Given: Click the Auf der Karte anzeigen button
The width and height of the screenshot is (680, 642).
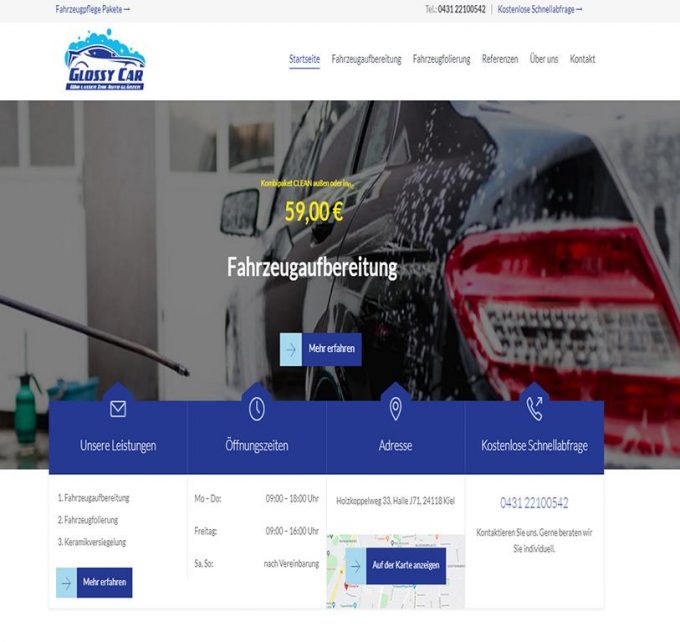Looking at the screenshot, I should tap(396, 566).
